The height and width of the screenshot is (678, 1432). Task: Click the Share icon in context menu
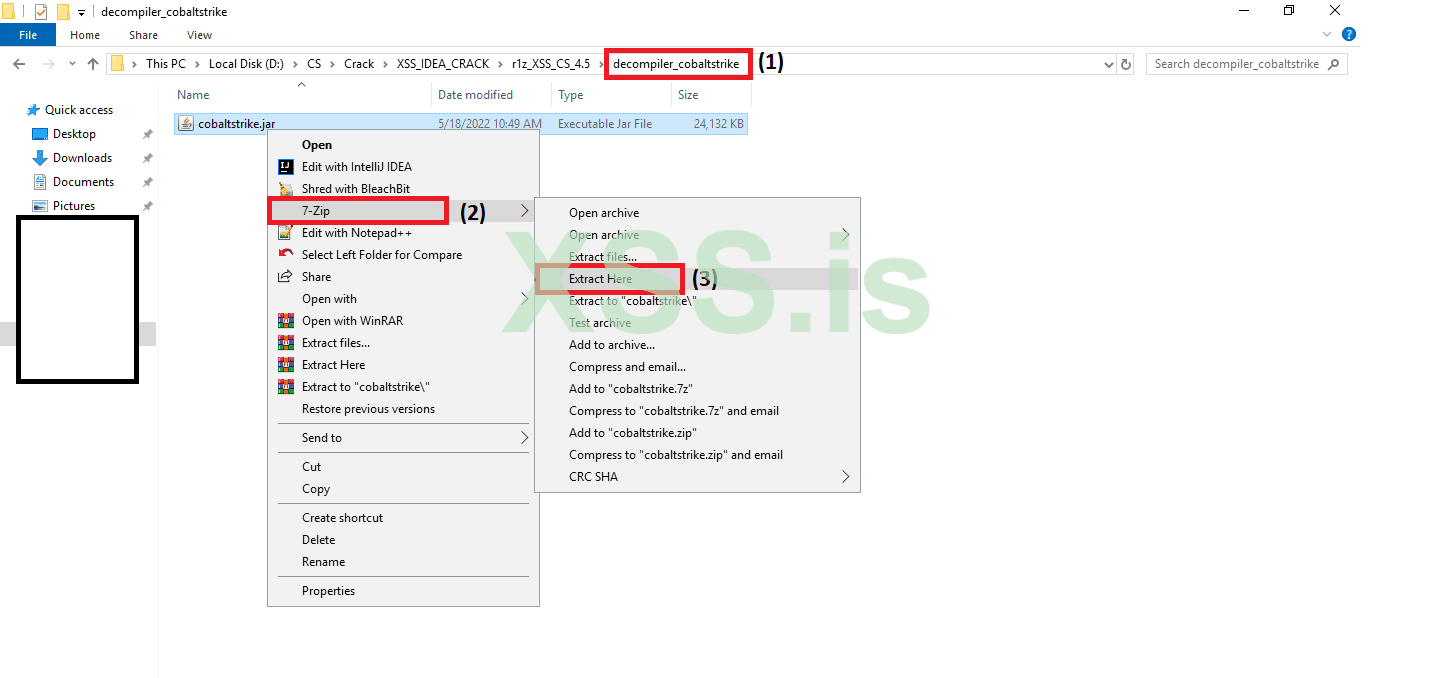(285, 277)
